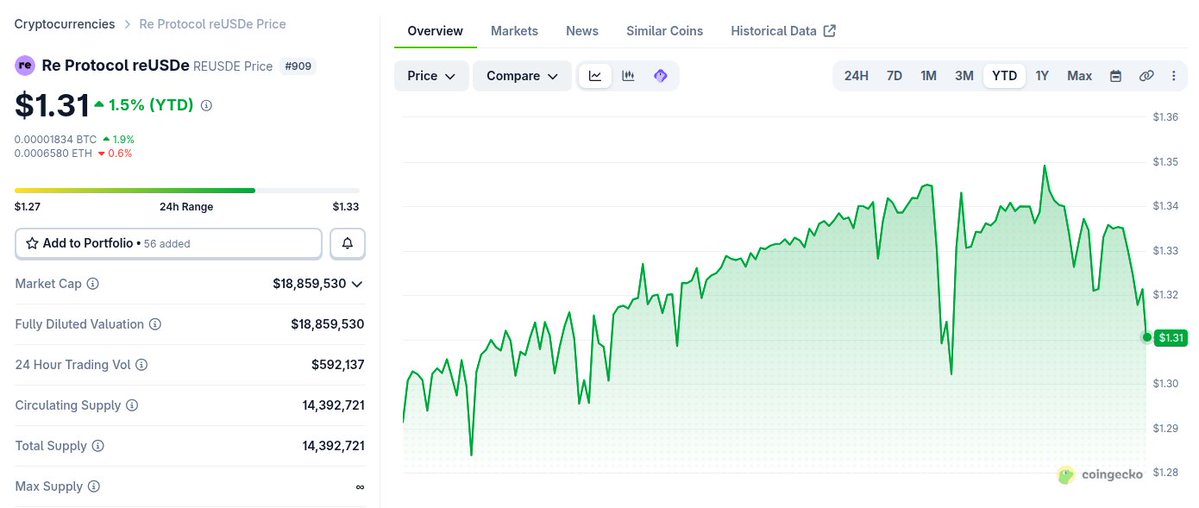Select the 1M time range
The height and width of the screenshot is (508, 1199).
tap(928, 76)
